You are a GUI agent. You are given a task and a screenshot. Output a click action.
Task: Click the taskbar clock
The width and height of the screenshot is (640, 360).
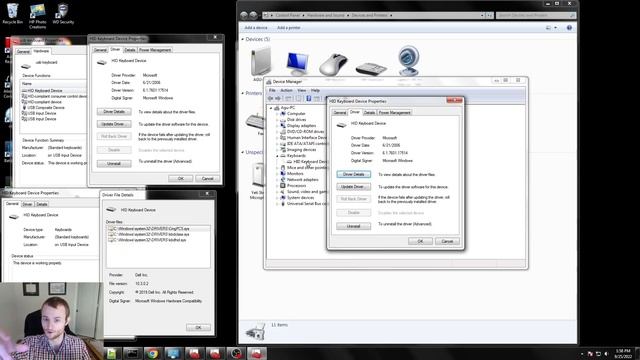click(623, 353)
